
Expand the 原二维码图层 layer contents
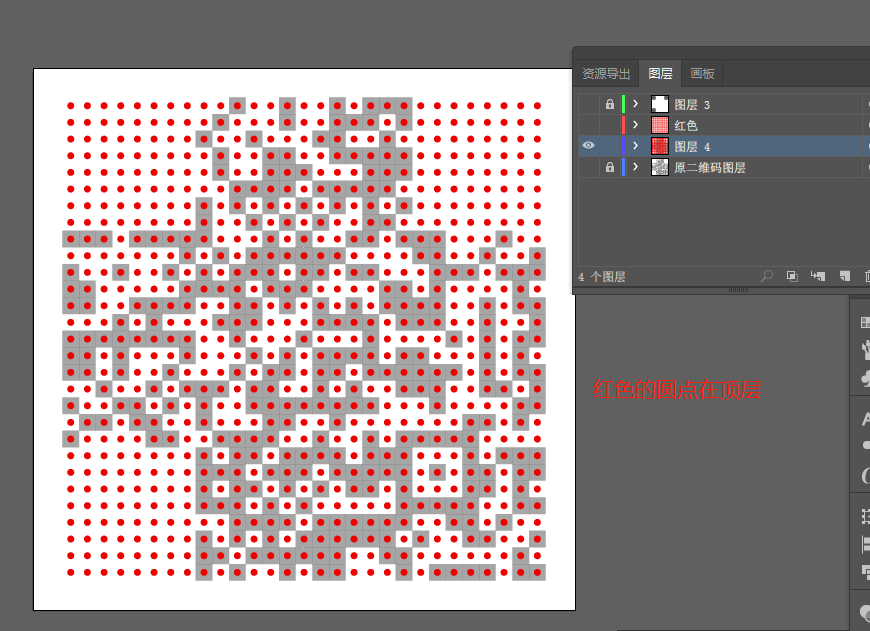pyautogui.click(x=636, y=167)
